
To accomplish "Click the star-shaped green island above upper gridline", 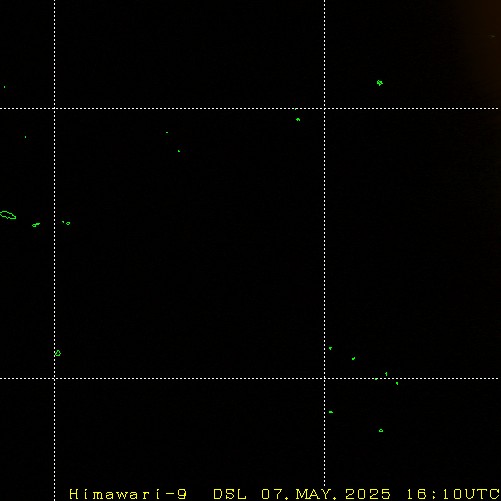I will pos(380,83).
